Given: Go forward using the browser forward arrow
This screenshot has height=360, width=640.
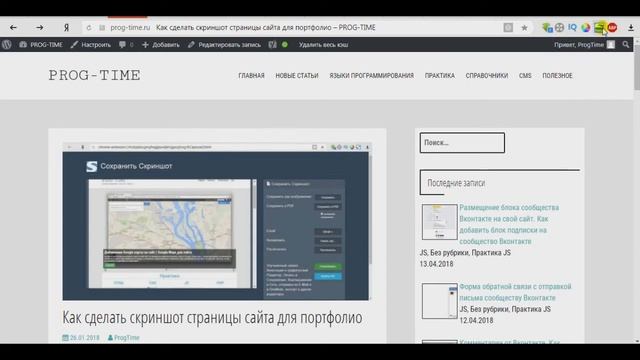Looking at the screenshot, I should pos(40,28).
